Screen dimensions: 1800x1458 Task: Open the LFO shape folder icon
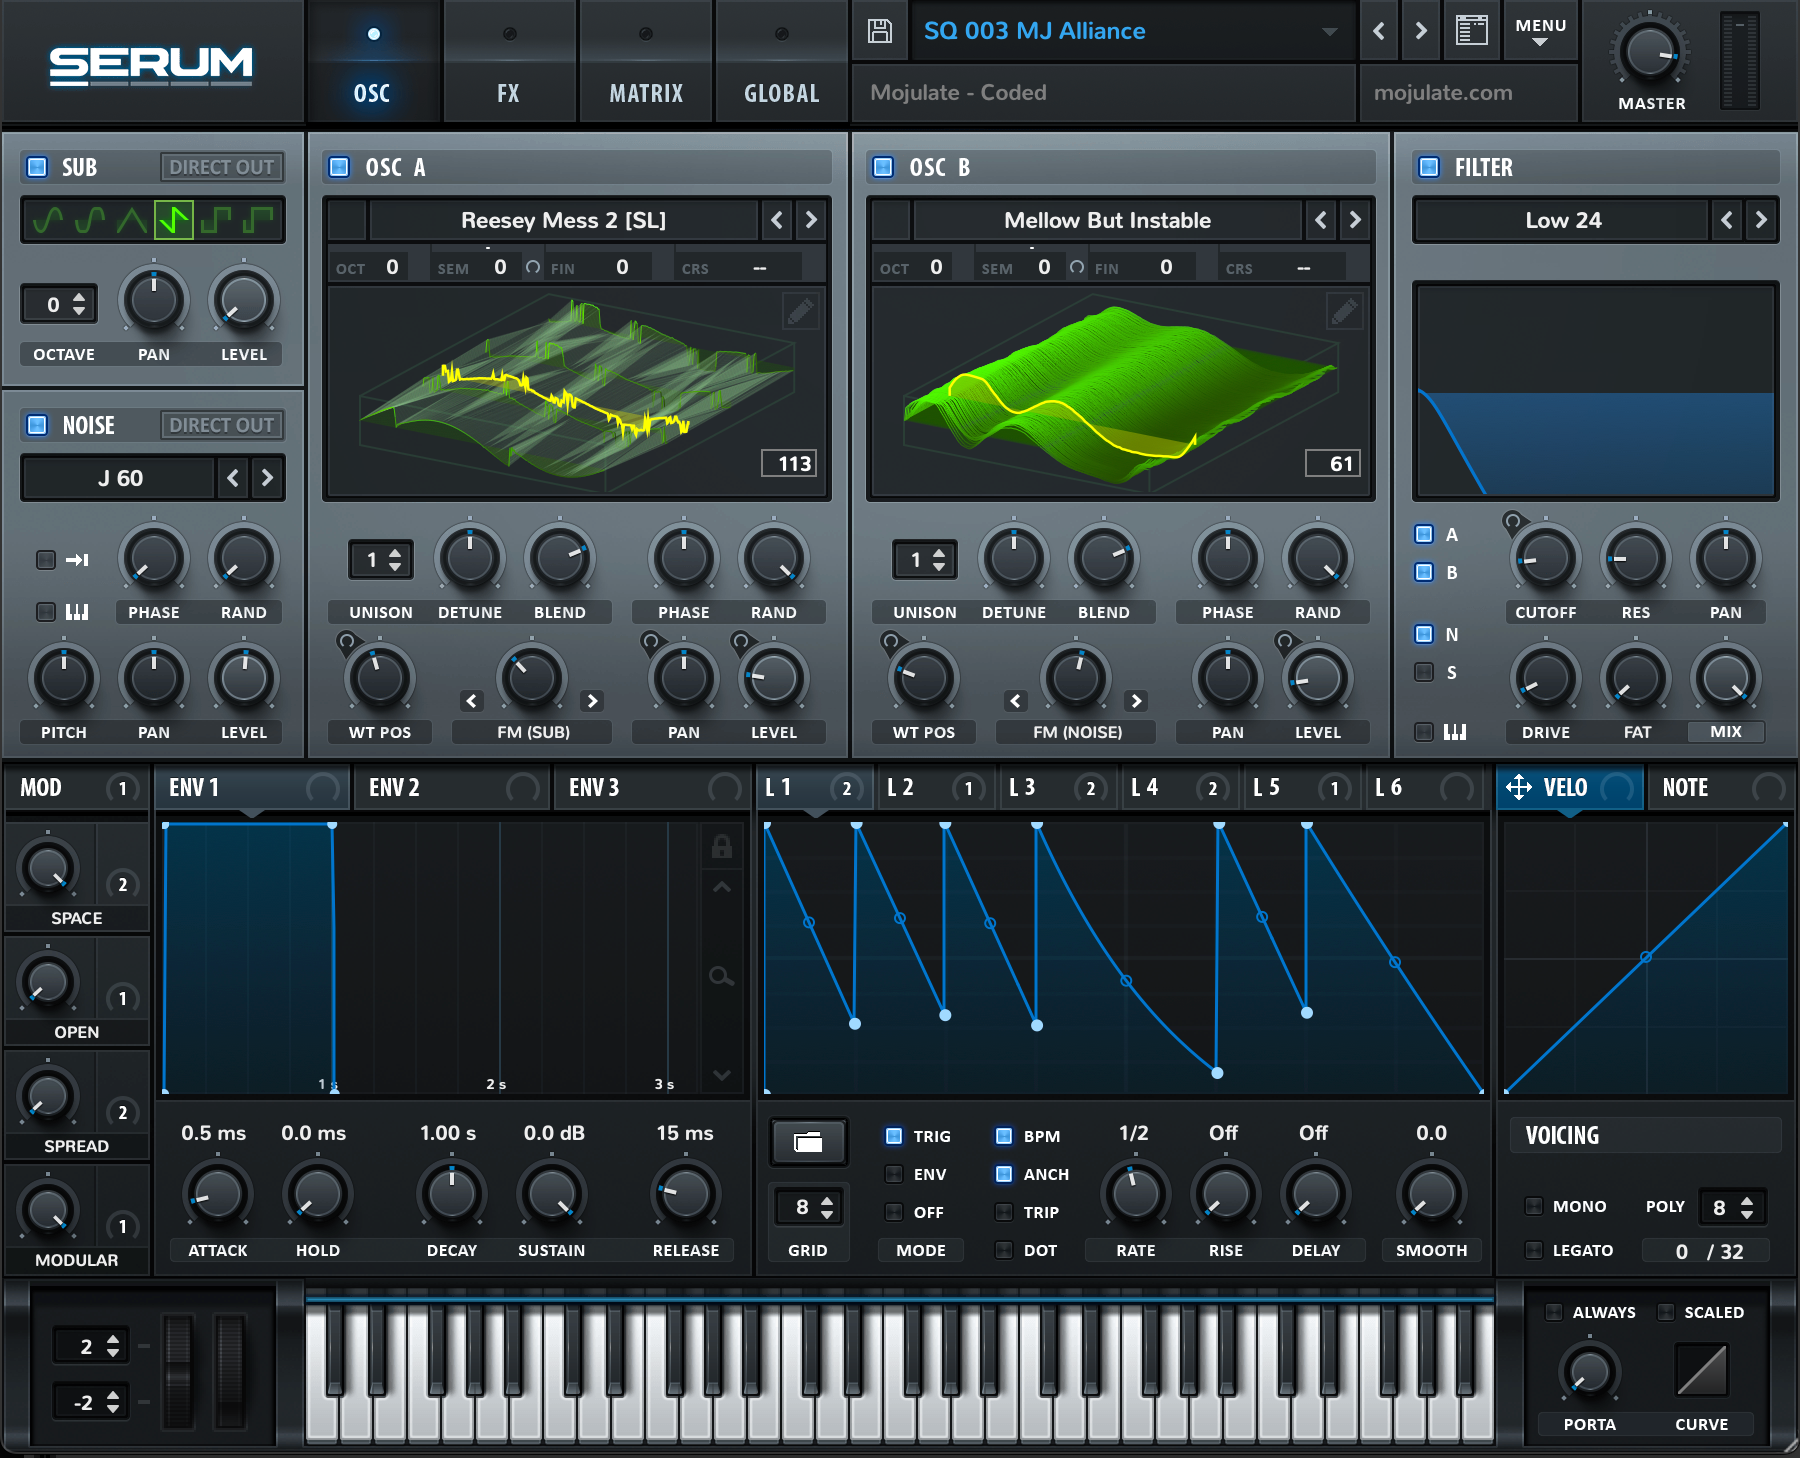click(808, 1142)
